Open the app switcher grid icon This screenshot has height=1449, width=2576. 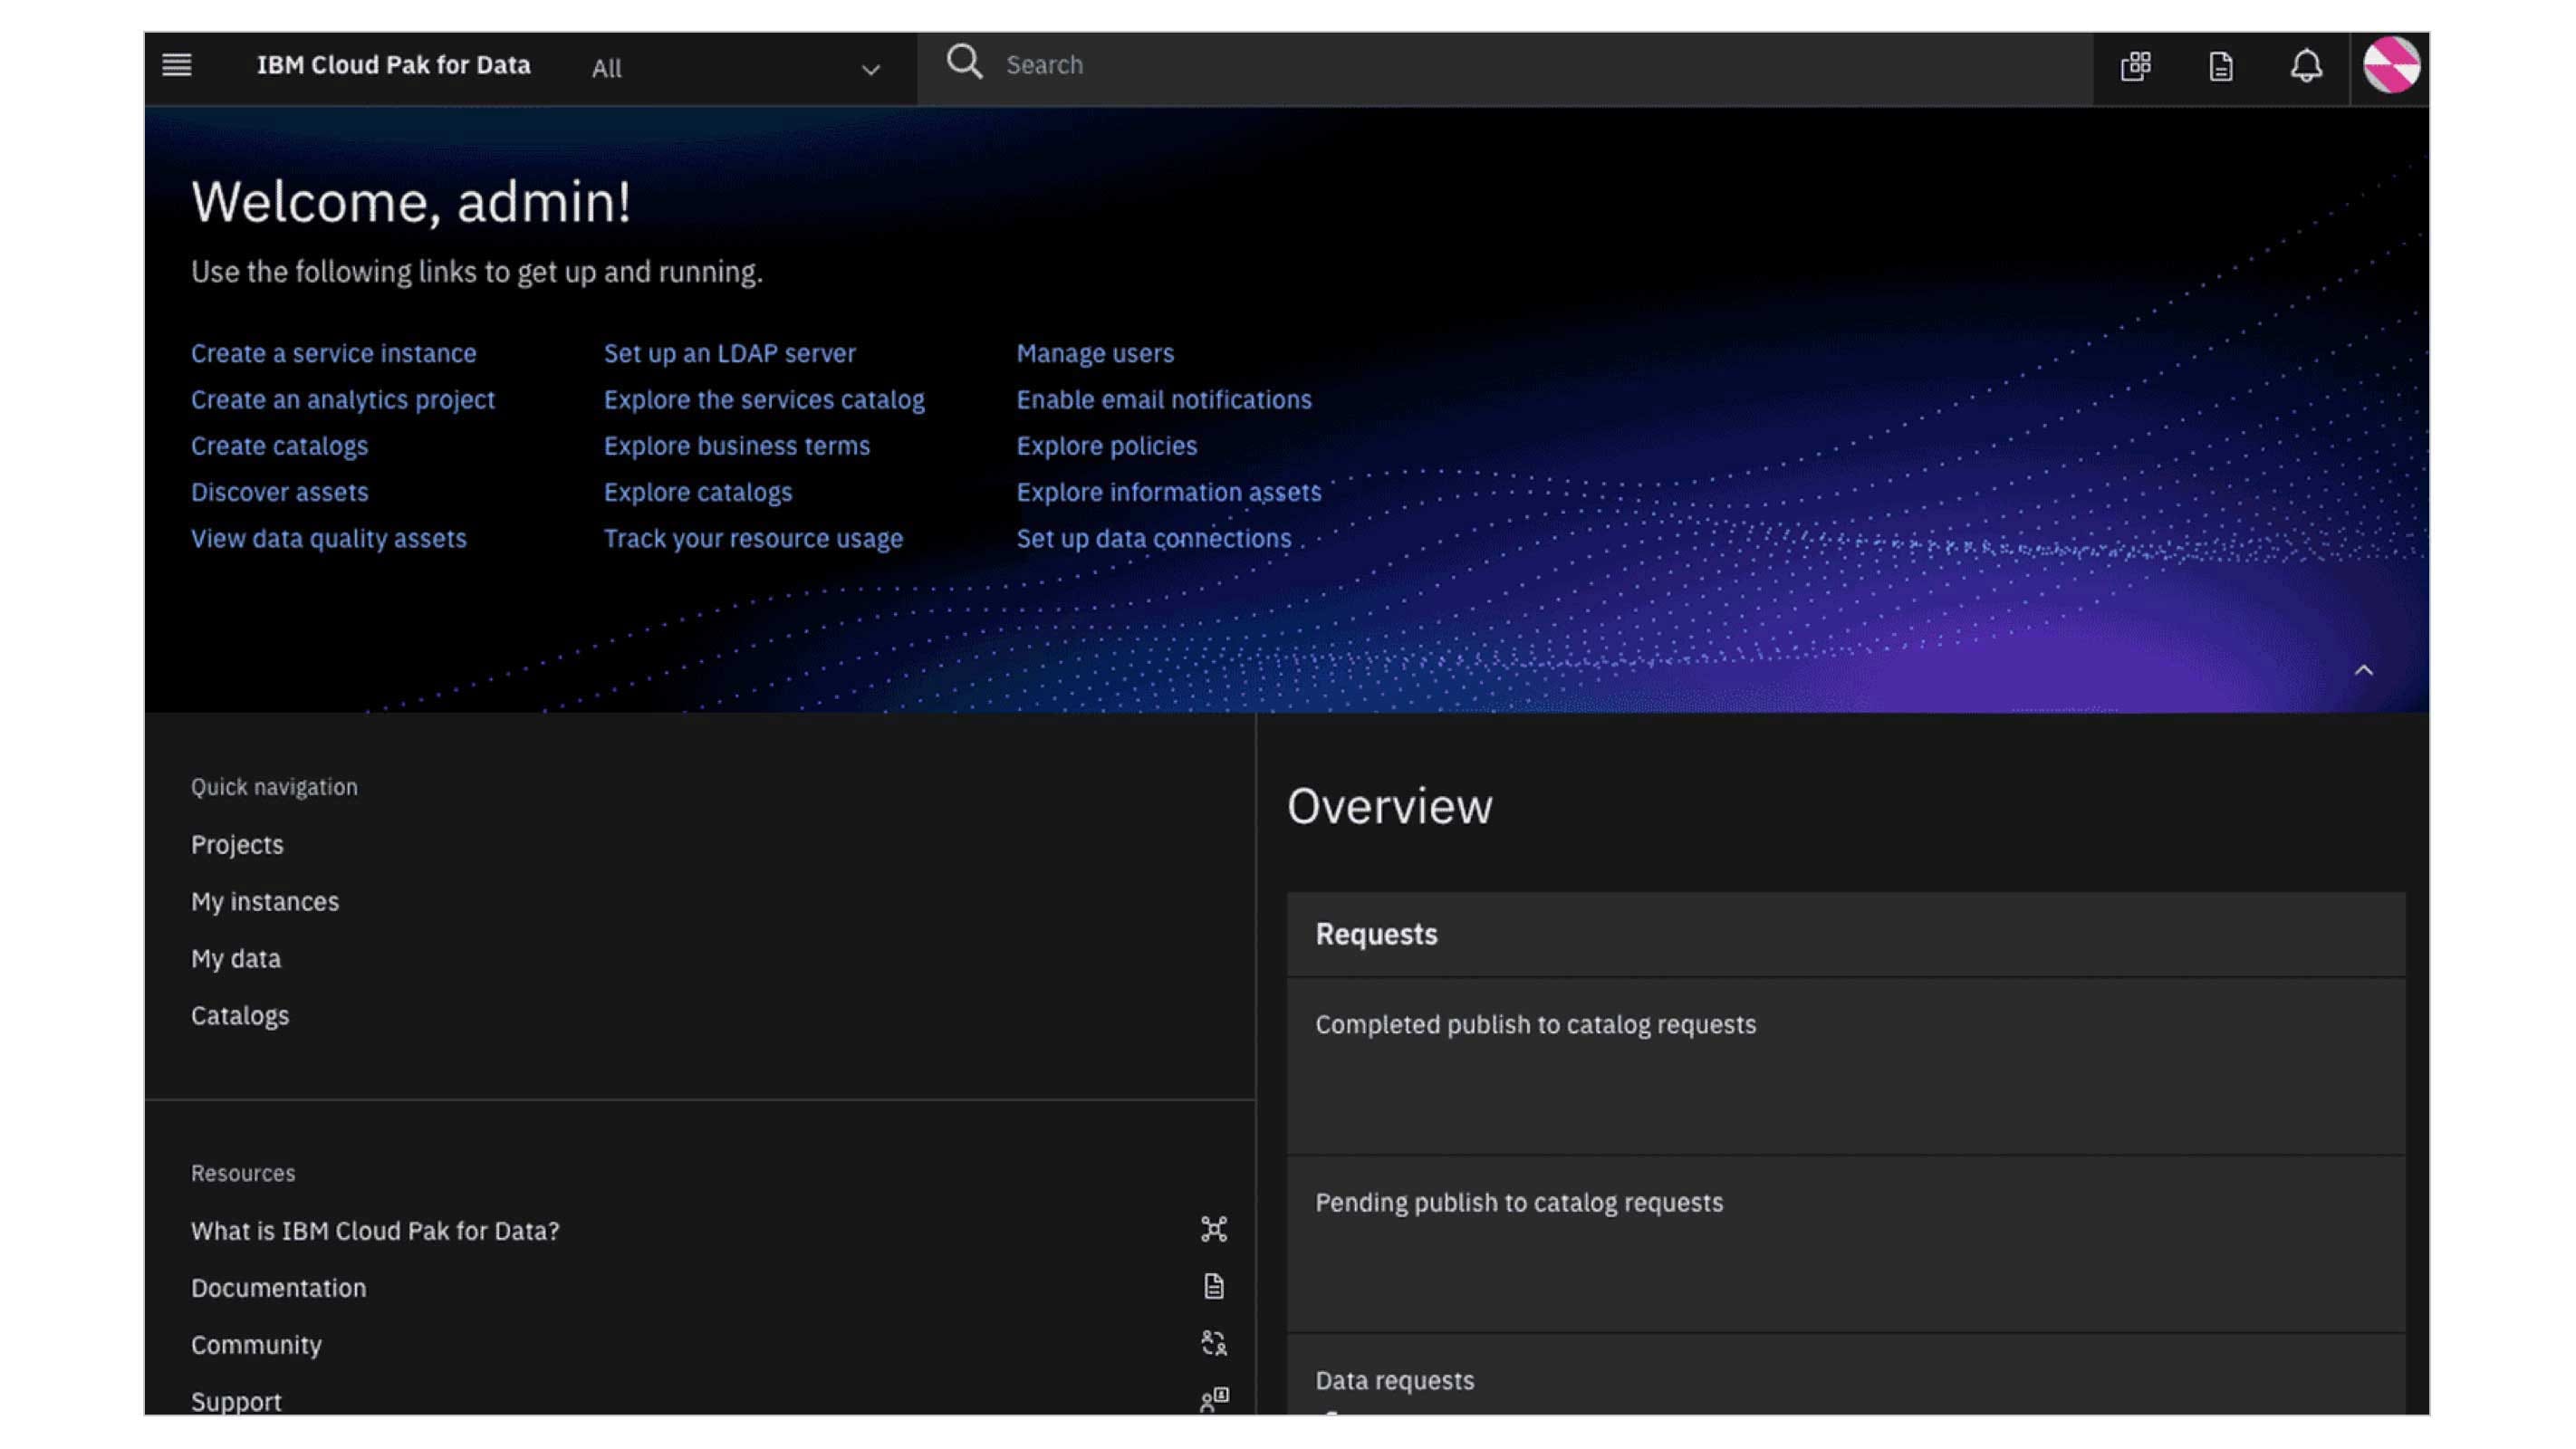coord(2135,66)
